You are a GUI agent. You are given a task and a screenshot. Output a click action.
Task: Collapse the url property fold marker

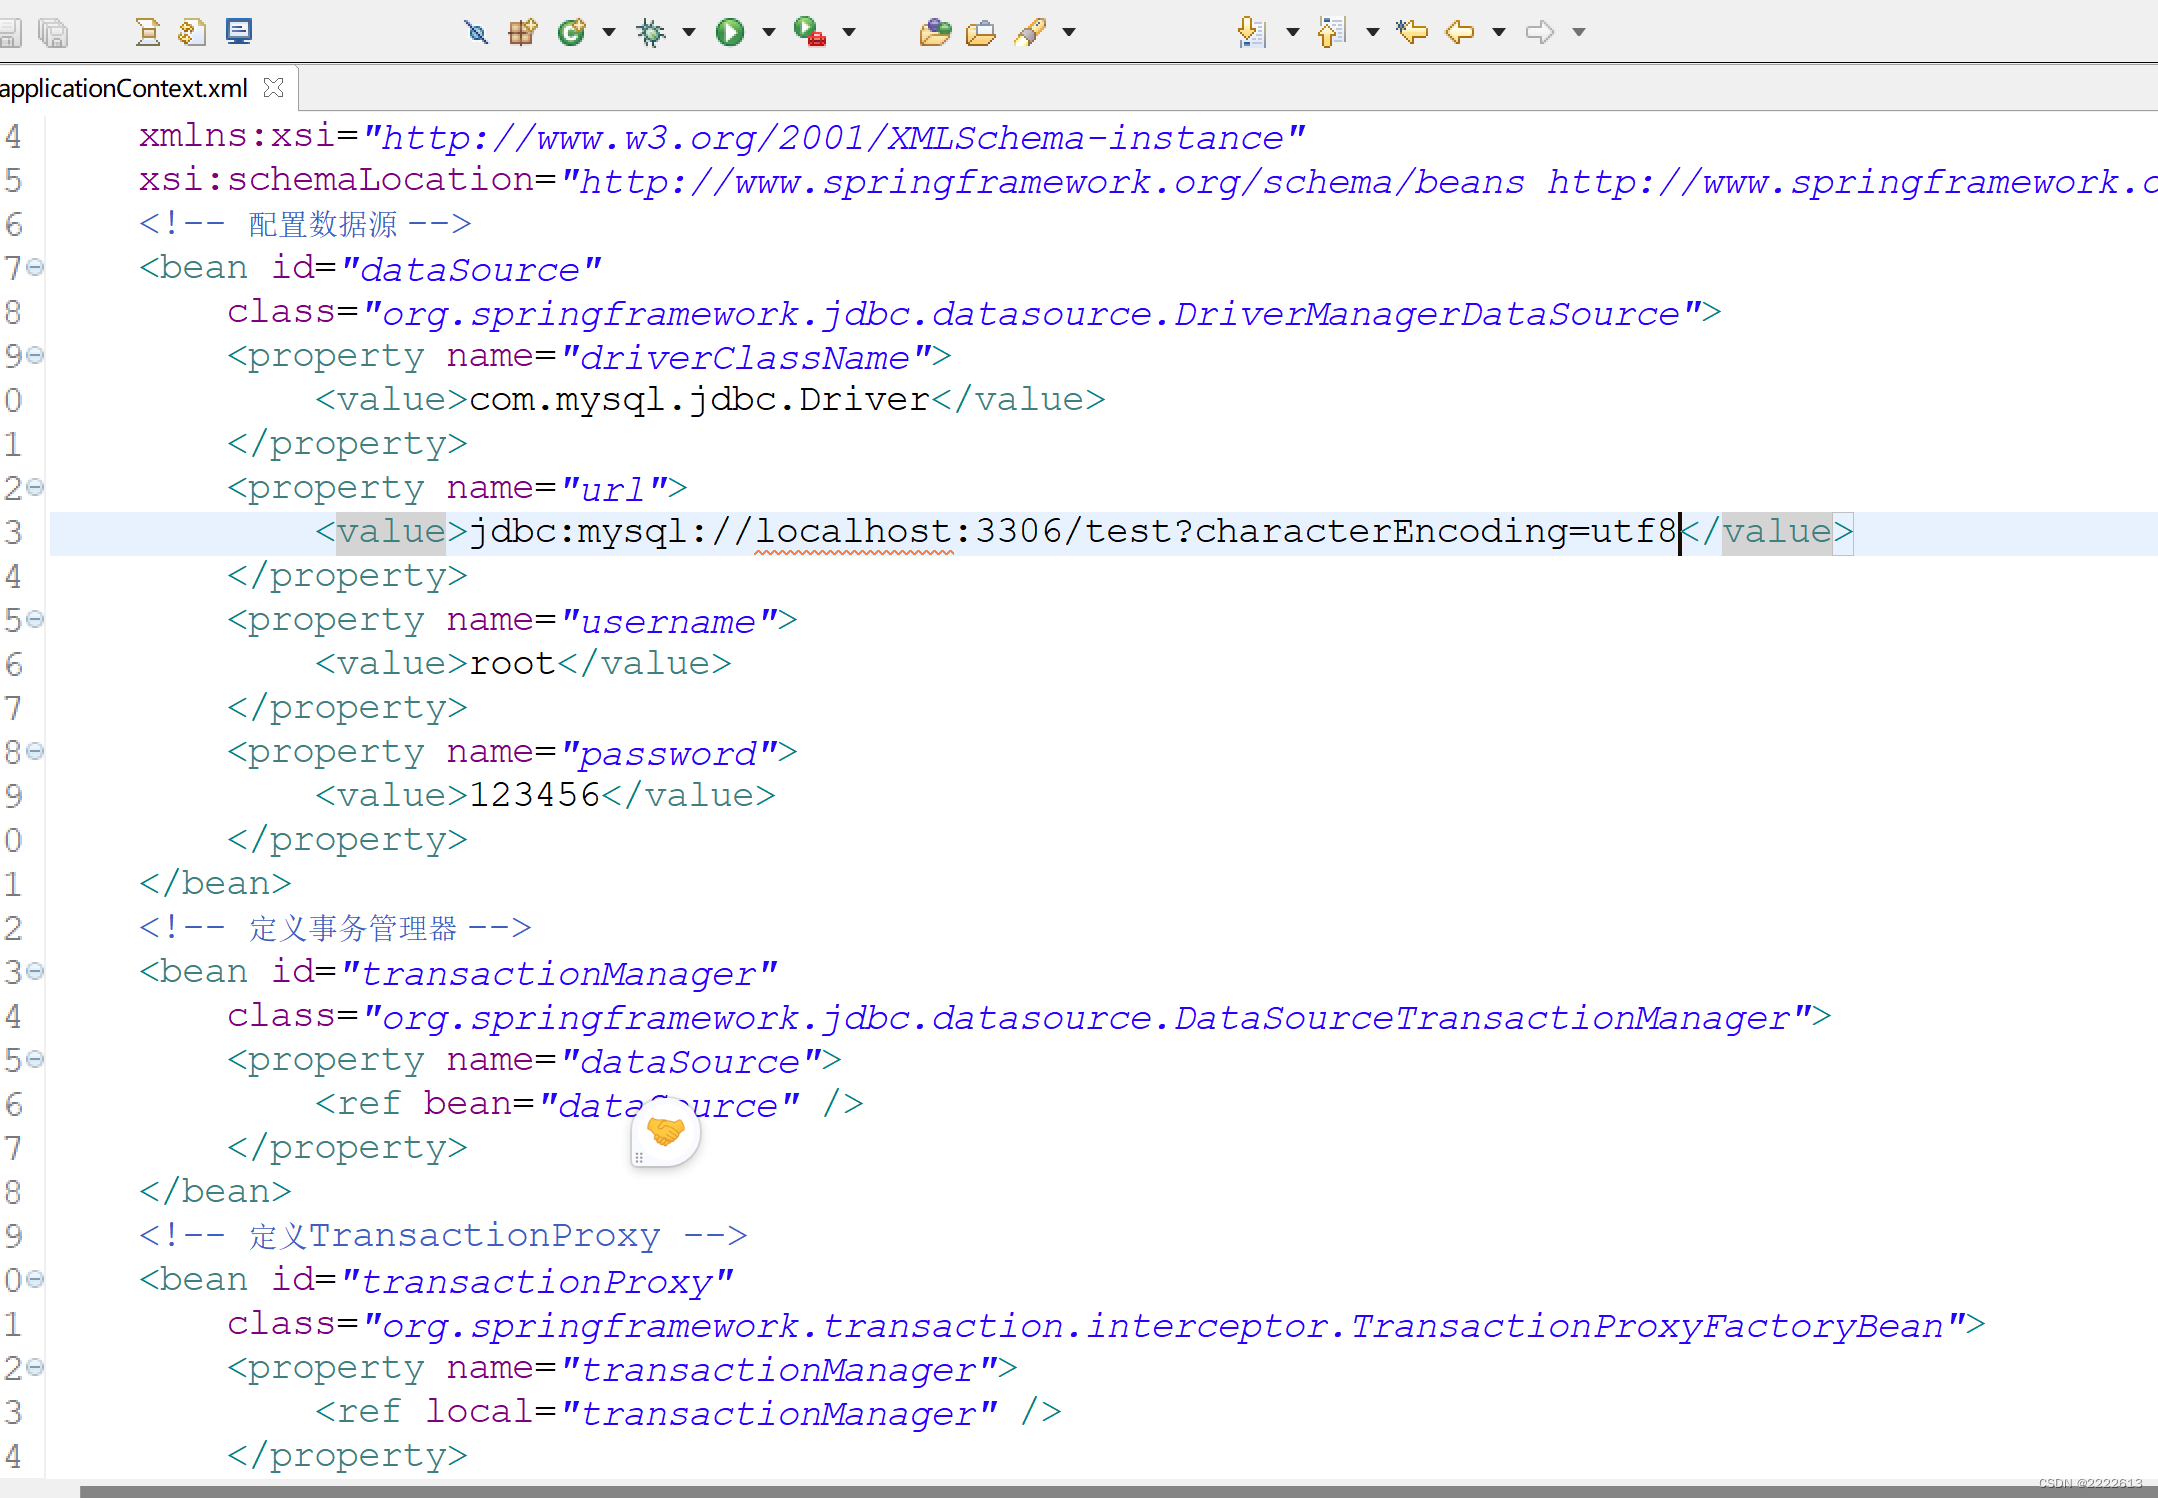pyautogui.click(x=36, y=487)
